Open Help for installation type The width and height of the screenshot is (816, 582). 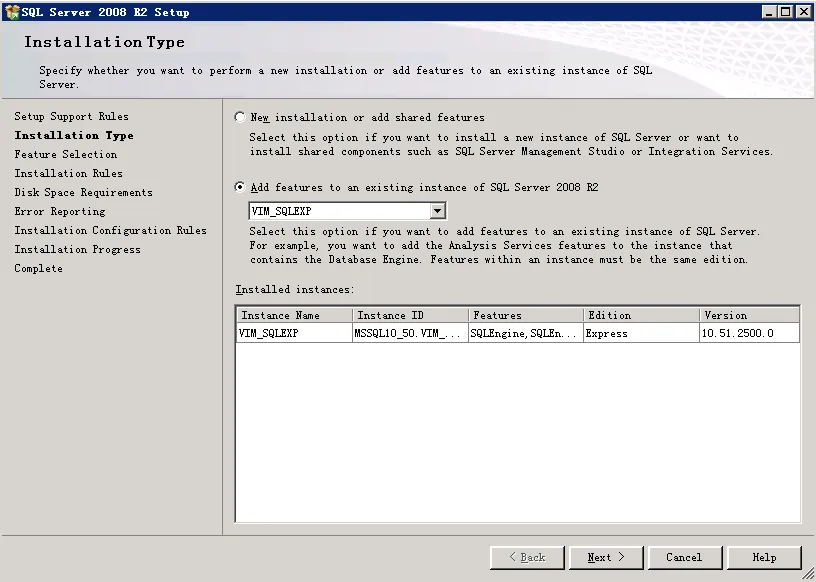click(764, 558)
